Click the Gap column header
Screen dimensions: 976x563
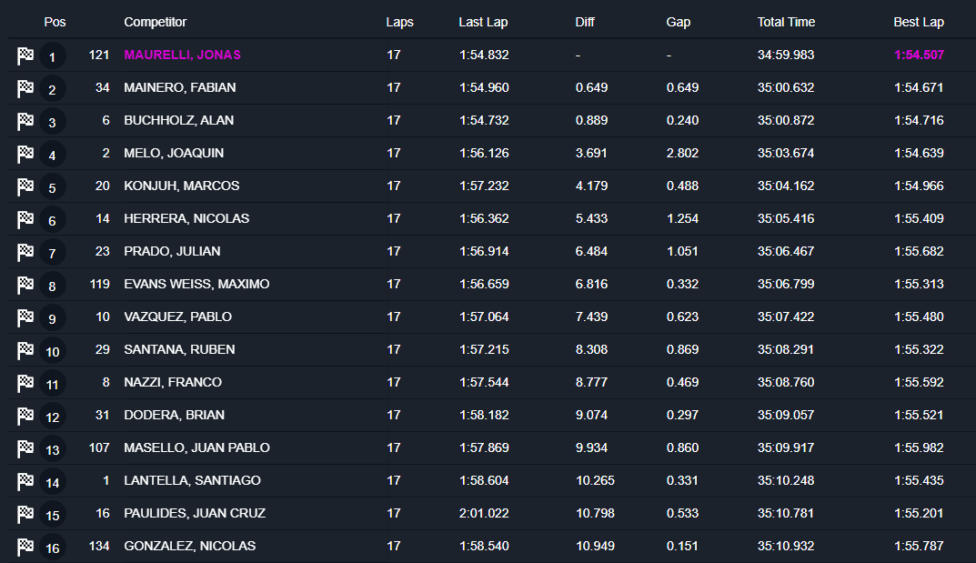[678, 22]
